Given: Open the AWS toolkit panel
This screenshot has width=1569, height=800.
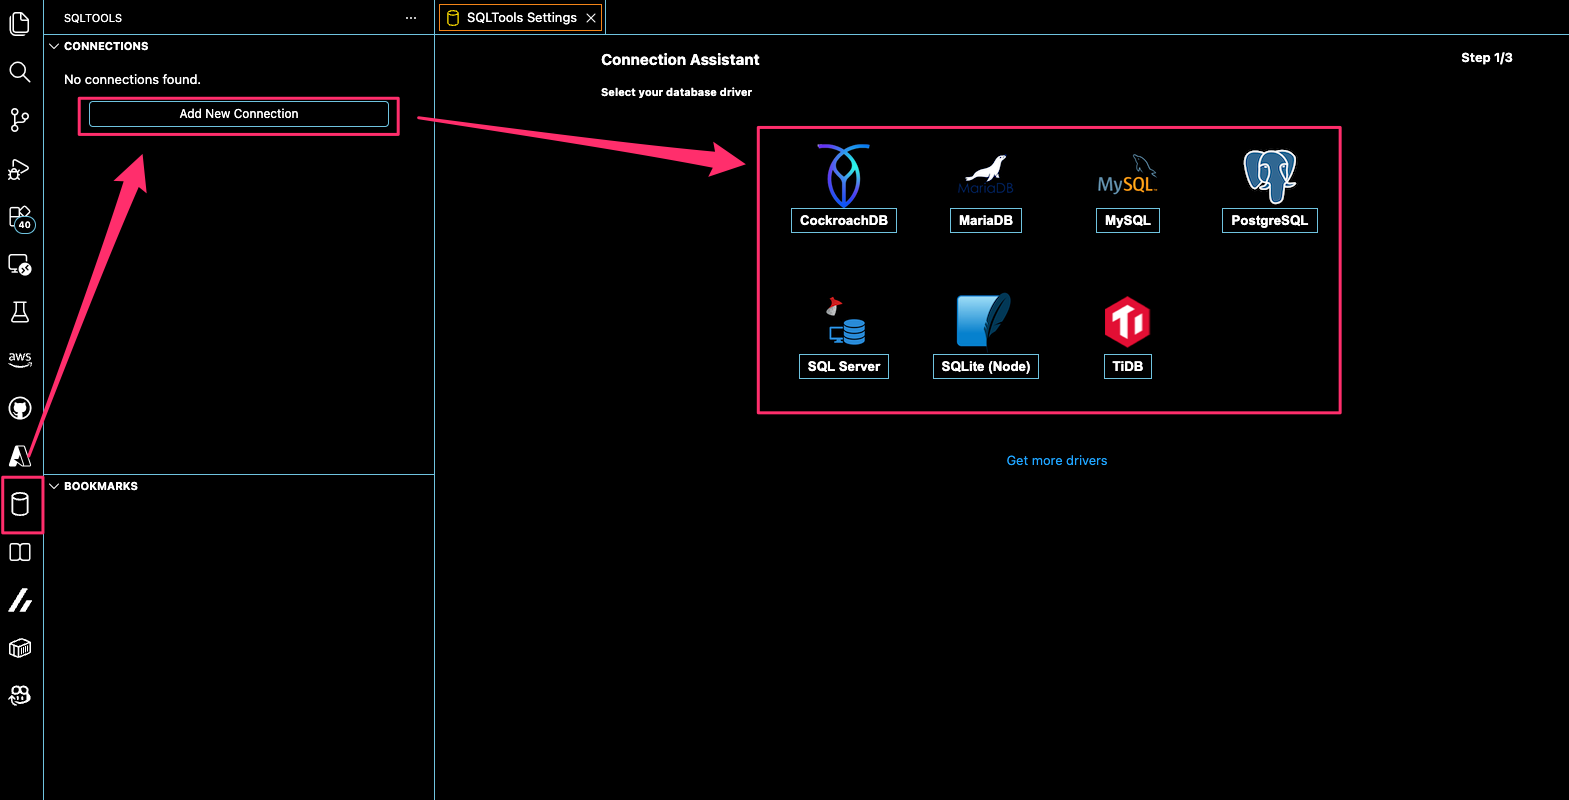Looking at the screenshot, I should coord(19,359).
